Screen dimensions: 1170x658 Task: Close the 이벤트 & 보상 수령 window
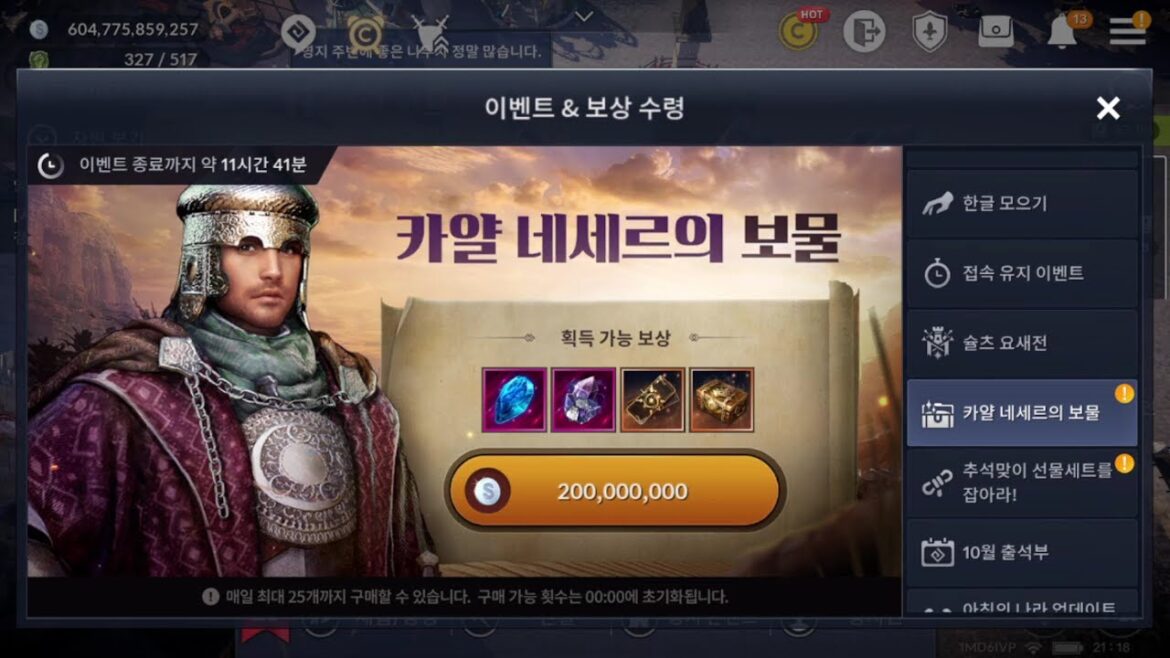click(x=1108, y=108)
